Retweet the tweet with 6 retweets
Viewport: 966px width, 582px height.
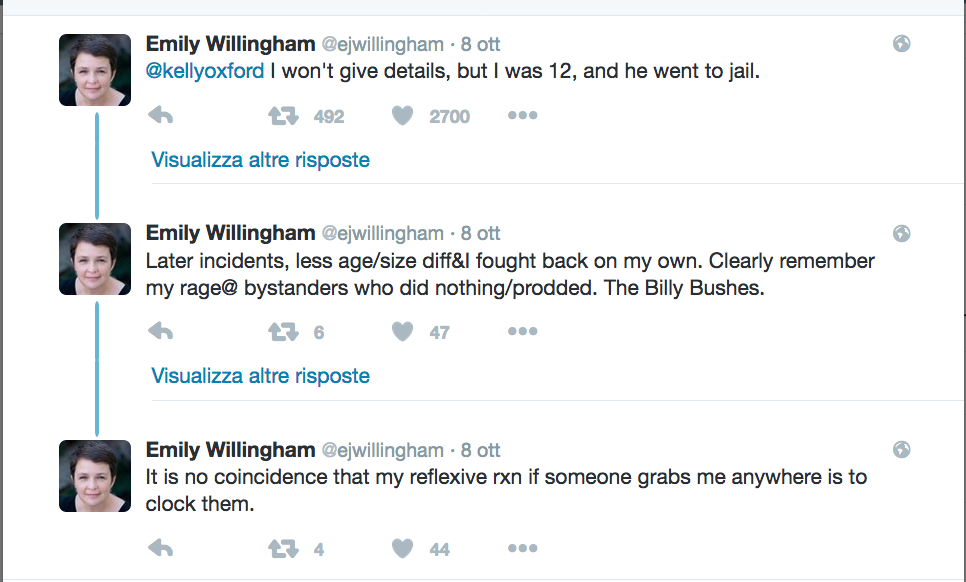pos(284,332)
